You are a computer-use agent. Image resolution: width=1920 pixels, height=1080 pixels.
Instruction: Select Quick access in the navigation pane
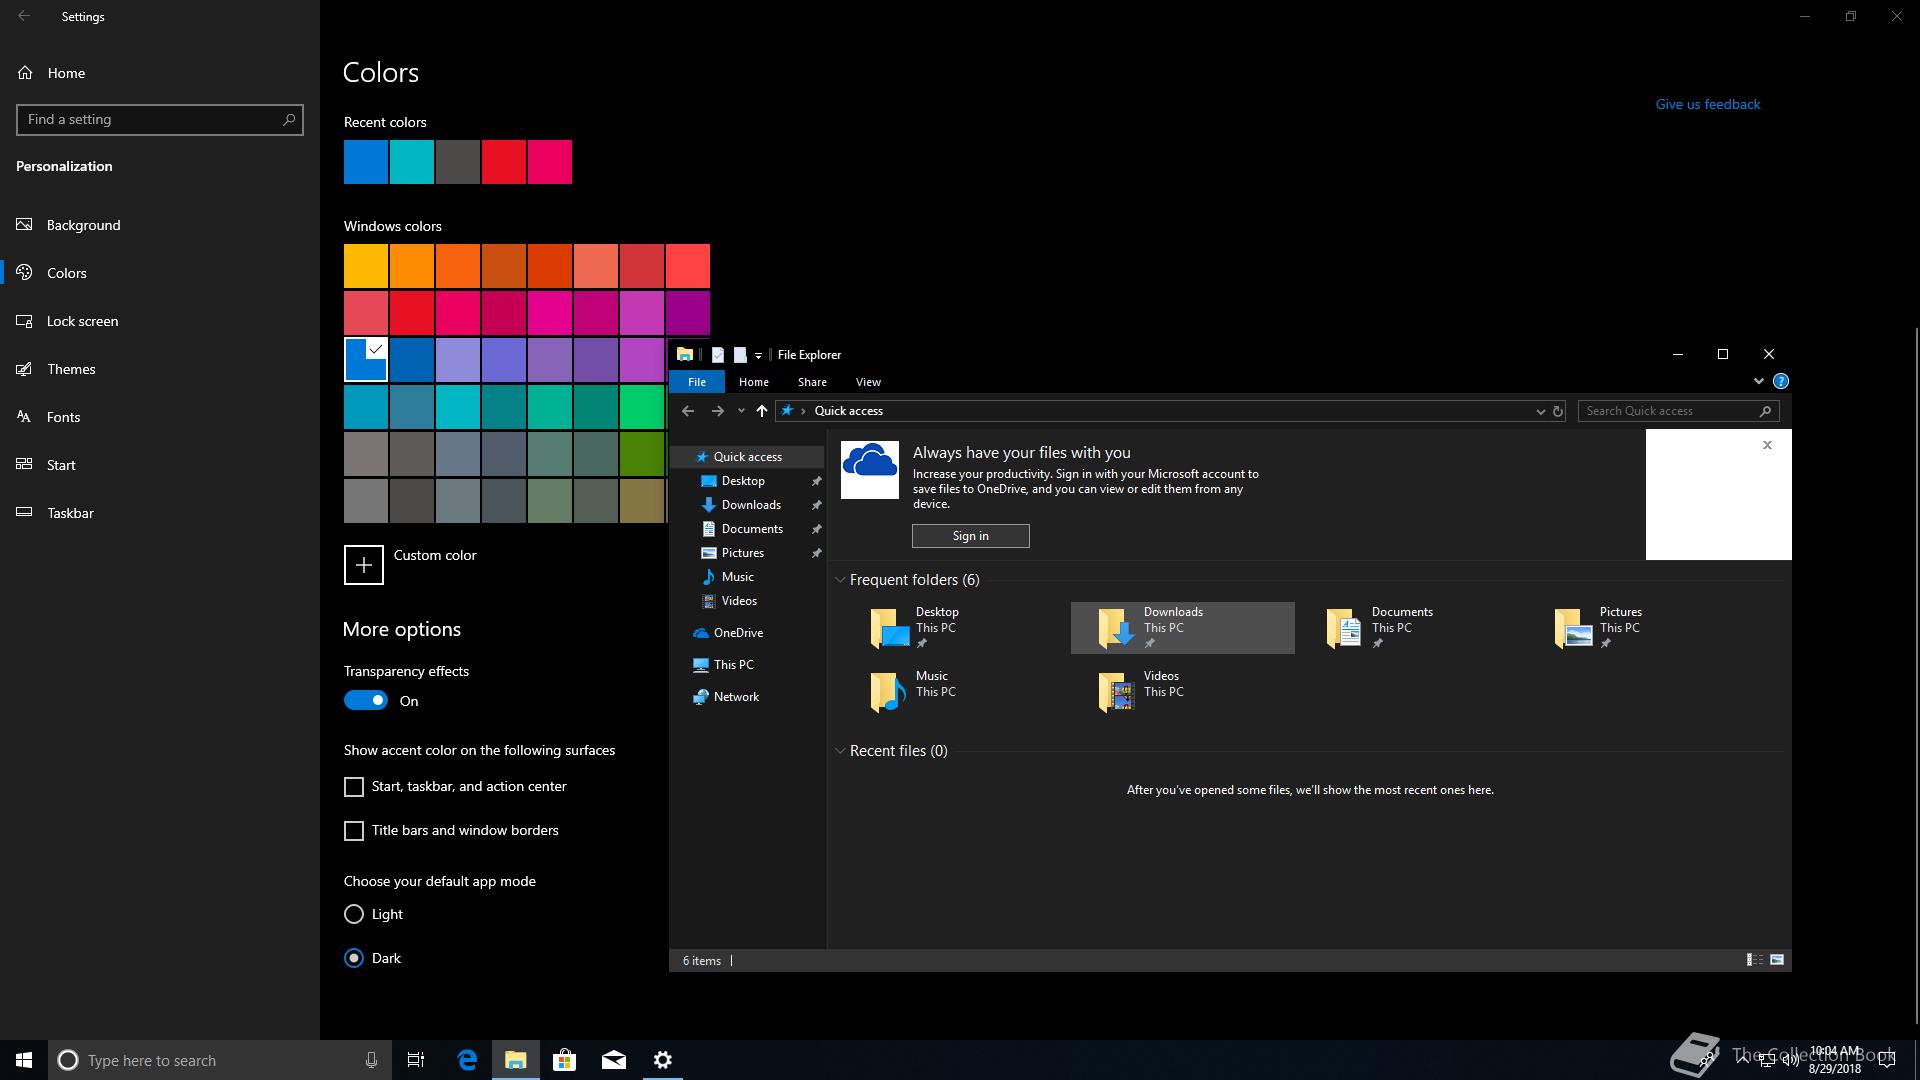(x=747, y=457)
